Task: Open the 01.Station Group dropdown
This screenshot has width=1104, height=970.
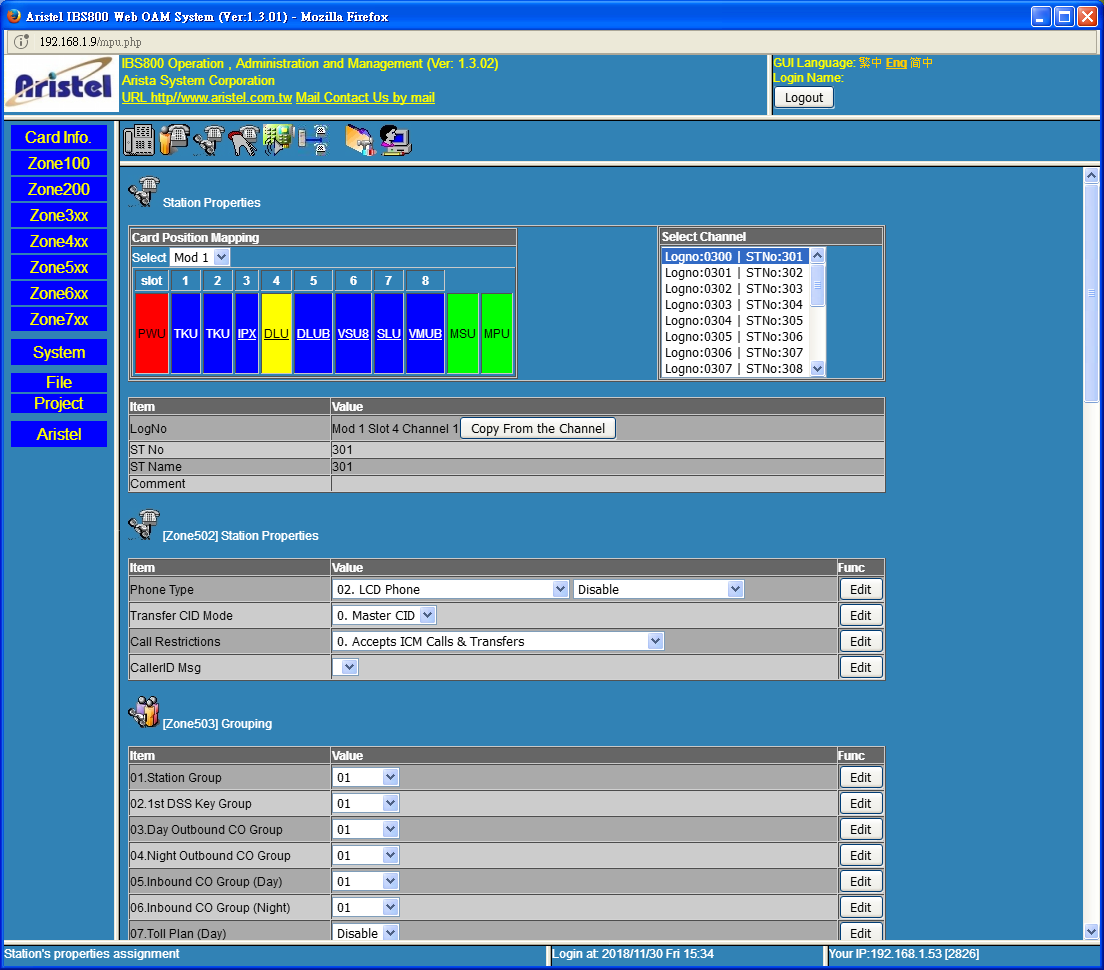Action: [365, 777]
